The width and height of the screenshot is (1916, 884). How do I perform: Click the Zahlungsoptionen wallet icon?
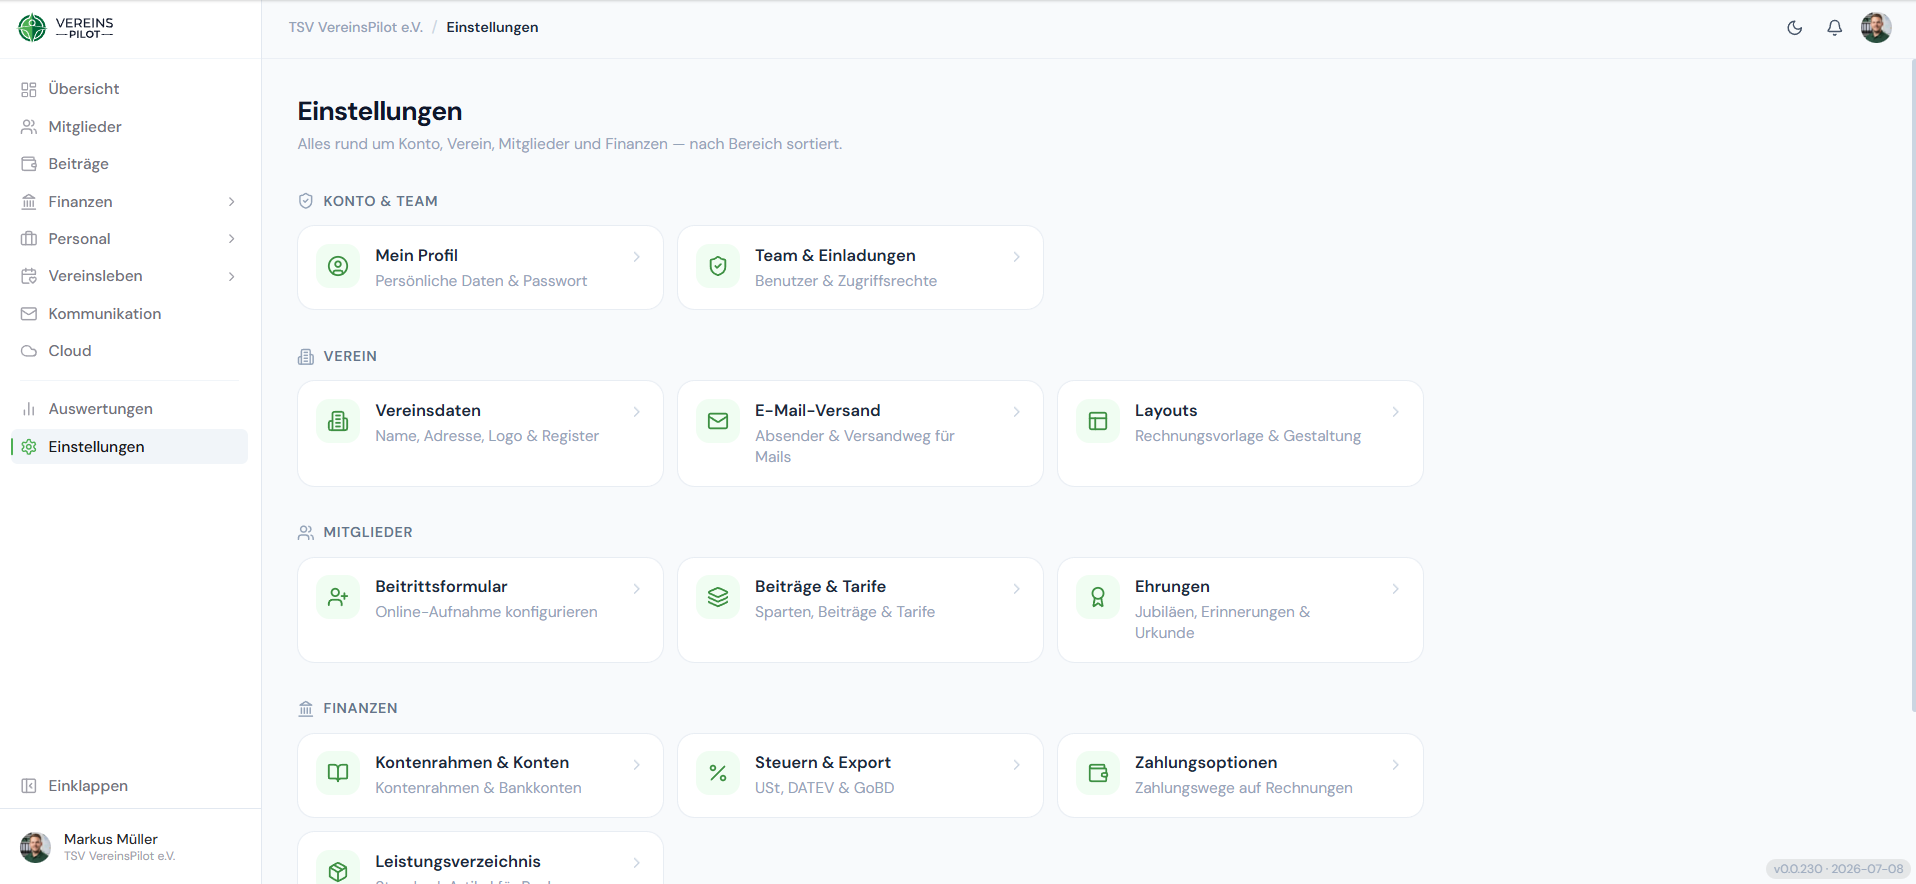pyautogui.click(x=1098, y=773)
